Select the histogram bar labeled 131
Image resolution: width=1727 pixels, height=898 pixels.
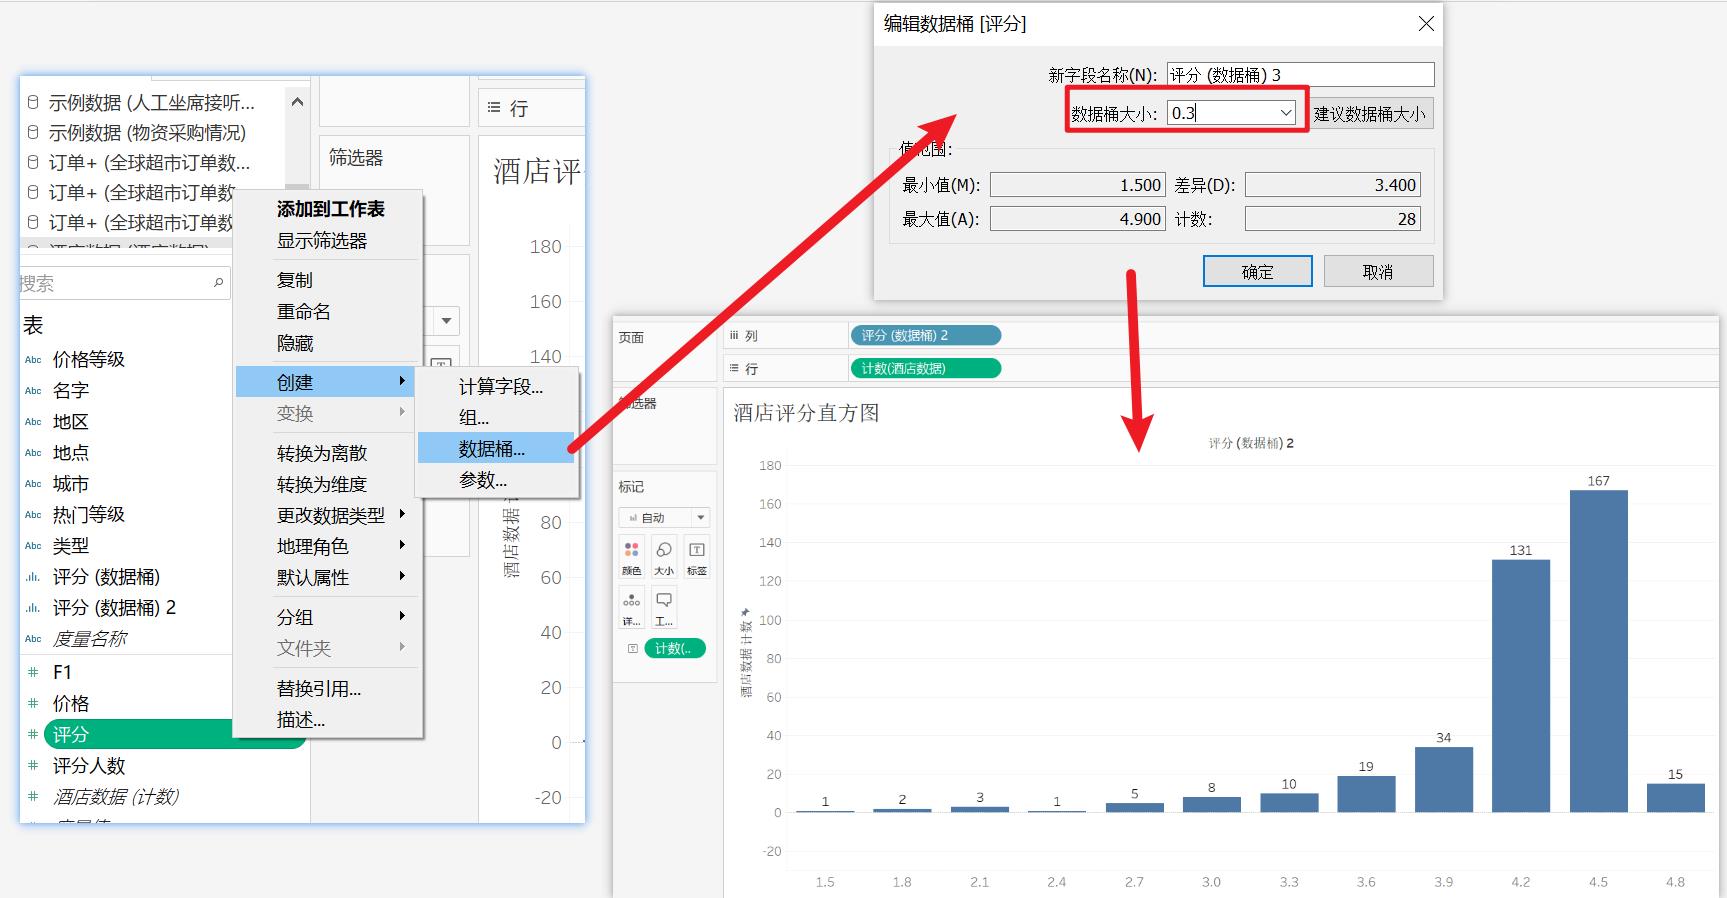[x=1521, y=686]
